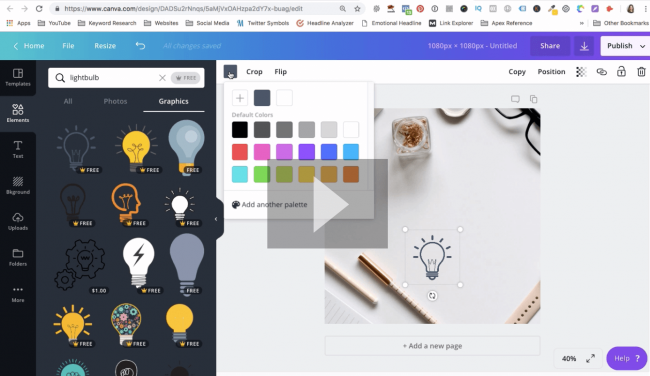Select the light blue default color
Image resolution: width=650 pixels, height=376 pixels.
point(351,152)
